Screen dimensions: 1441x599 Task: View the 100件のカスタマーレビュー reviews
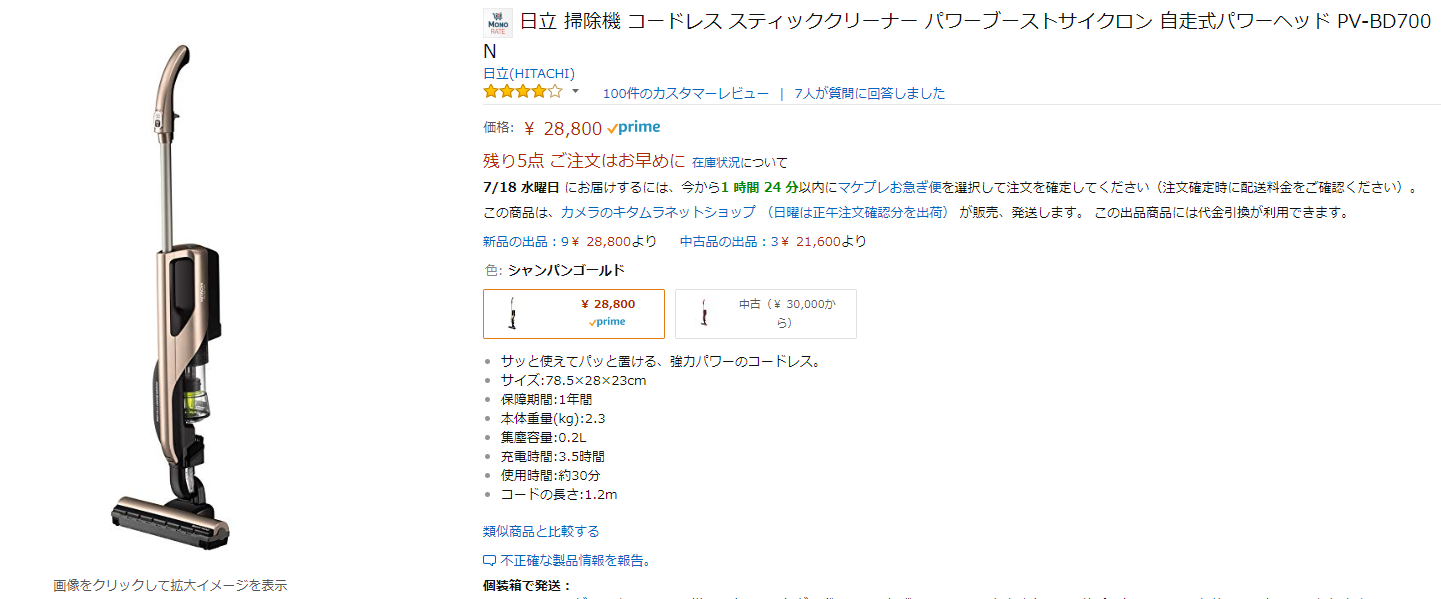click(x=685, y=93)
